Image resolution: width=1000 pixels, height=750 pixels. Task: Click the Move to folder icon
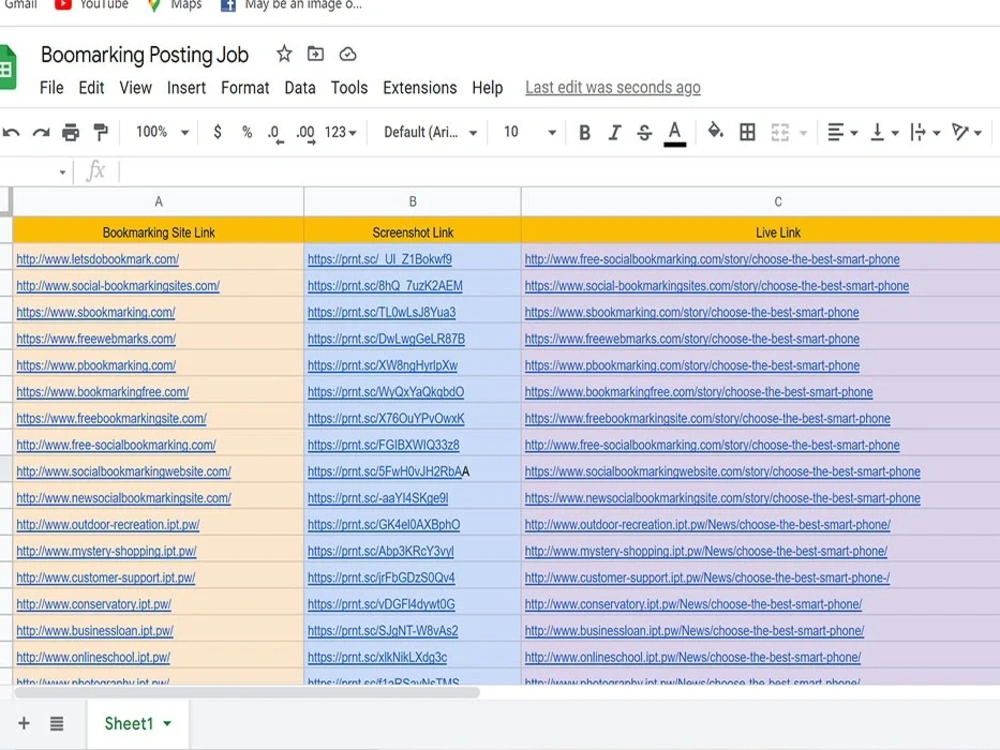click(x=316, y=54)
